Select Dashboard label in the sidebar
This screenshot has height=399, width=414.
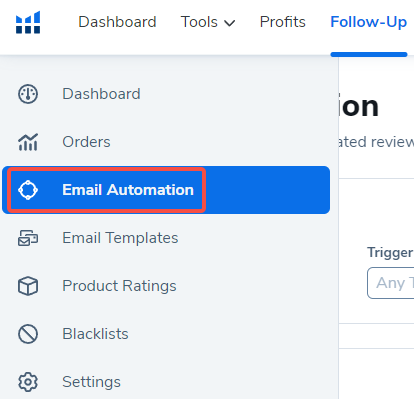(101, 94)
